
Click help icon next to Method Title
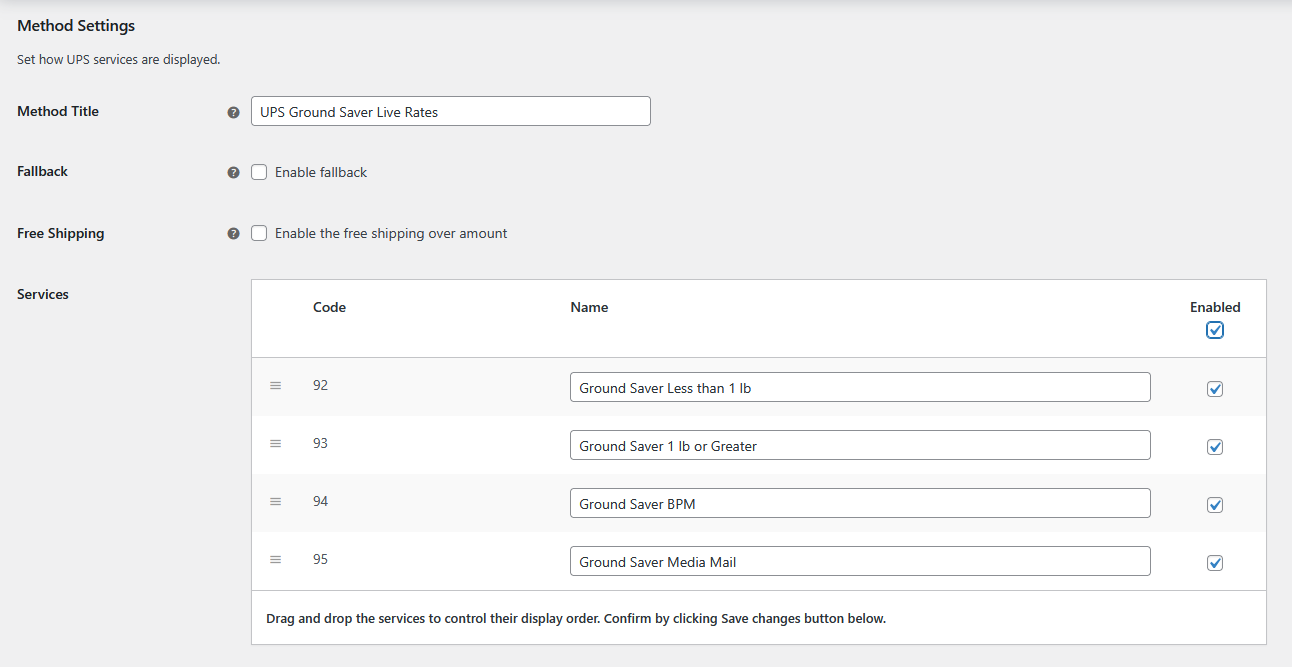pos(233,112)
